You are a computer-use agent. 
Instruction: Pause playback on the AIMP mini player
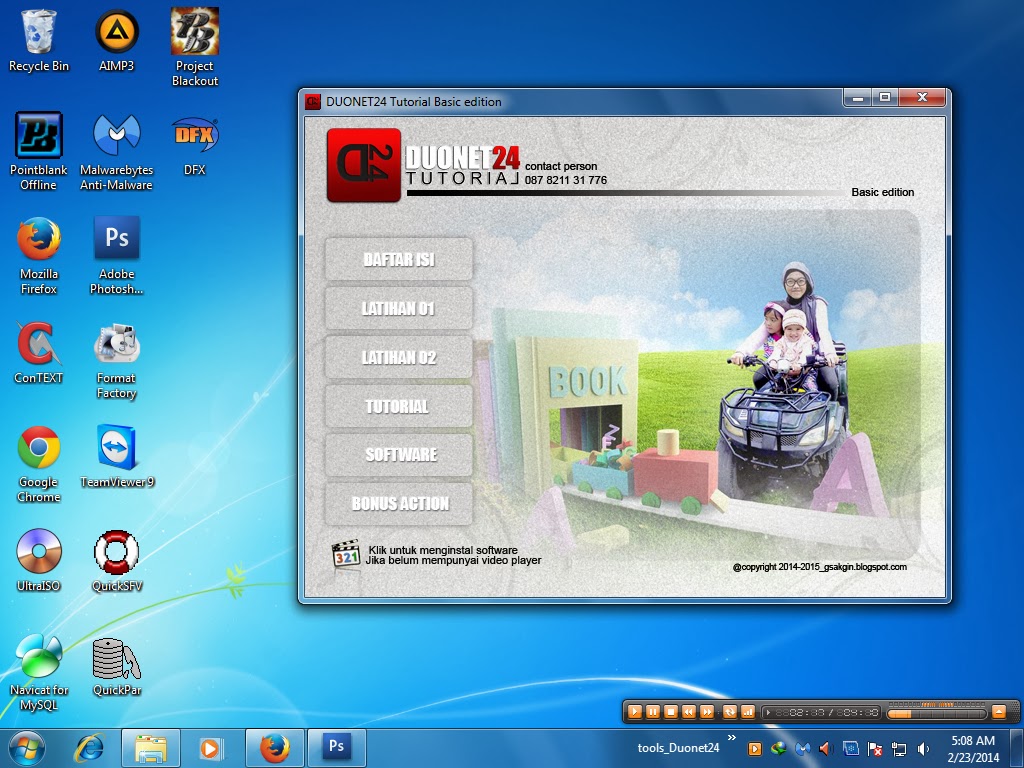tap(652, 712)
